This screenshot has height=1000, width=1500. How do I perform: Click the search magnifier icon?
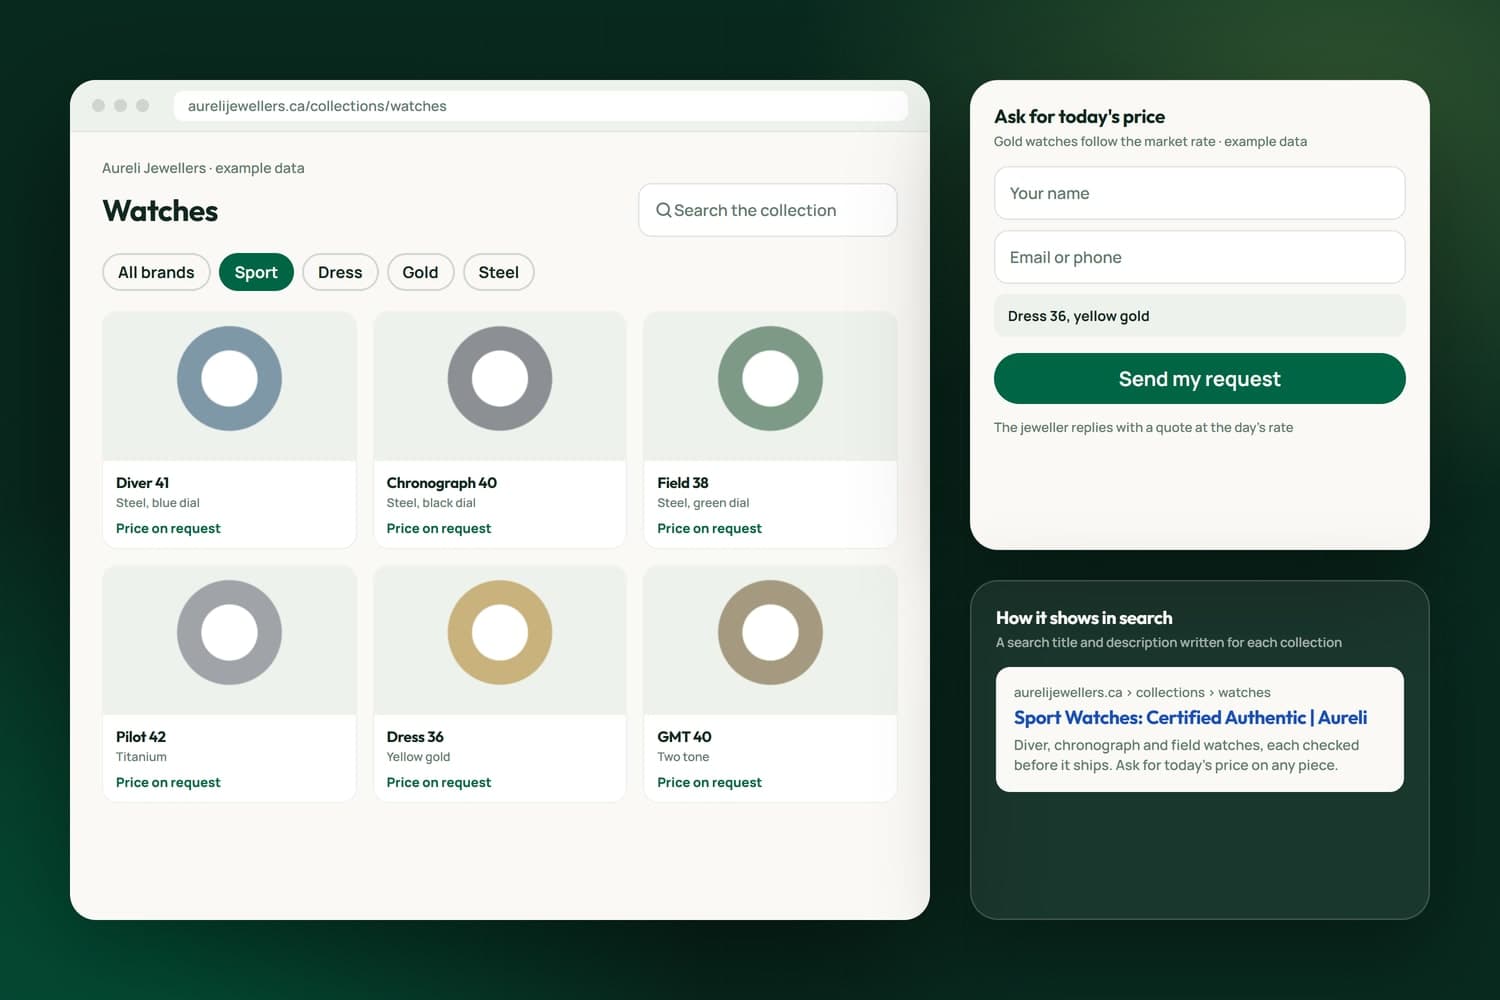[x=663, y=210]
